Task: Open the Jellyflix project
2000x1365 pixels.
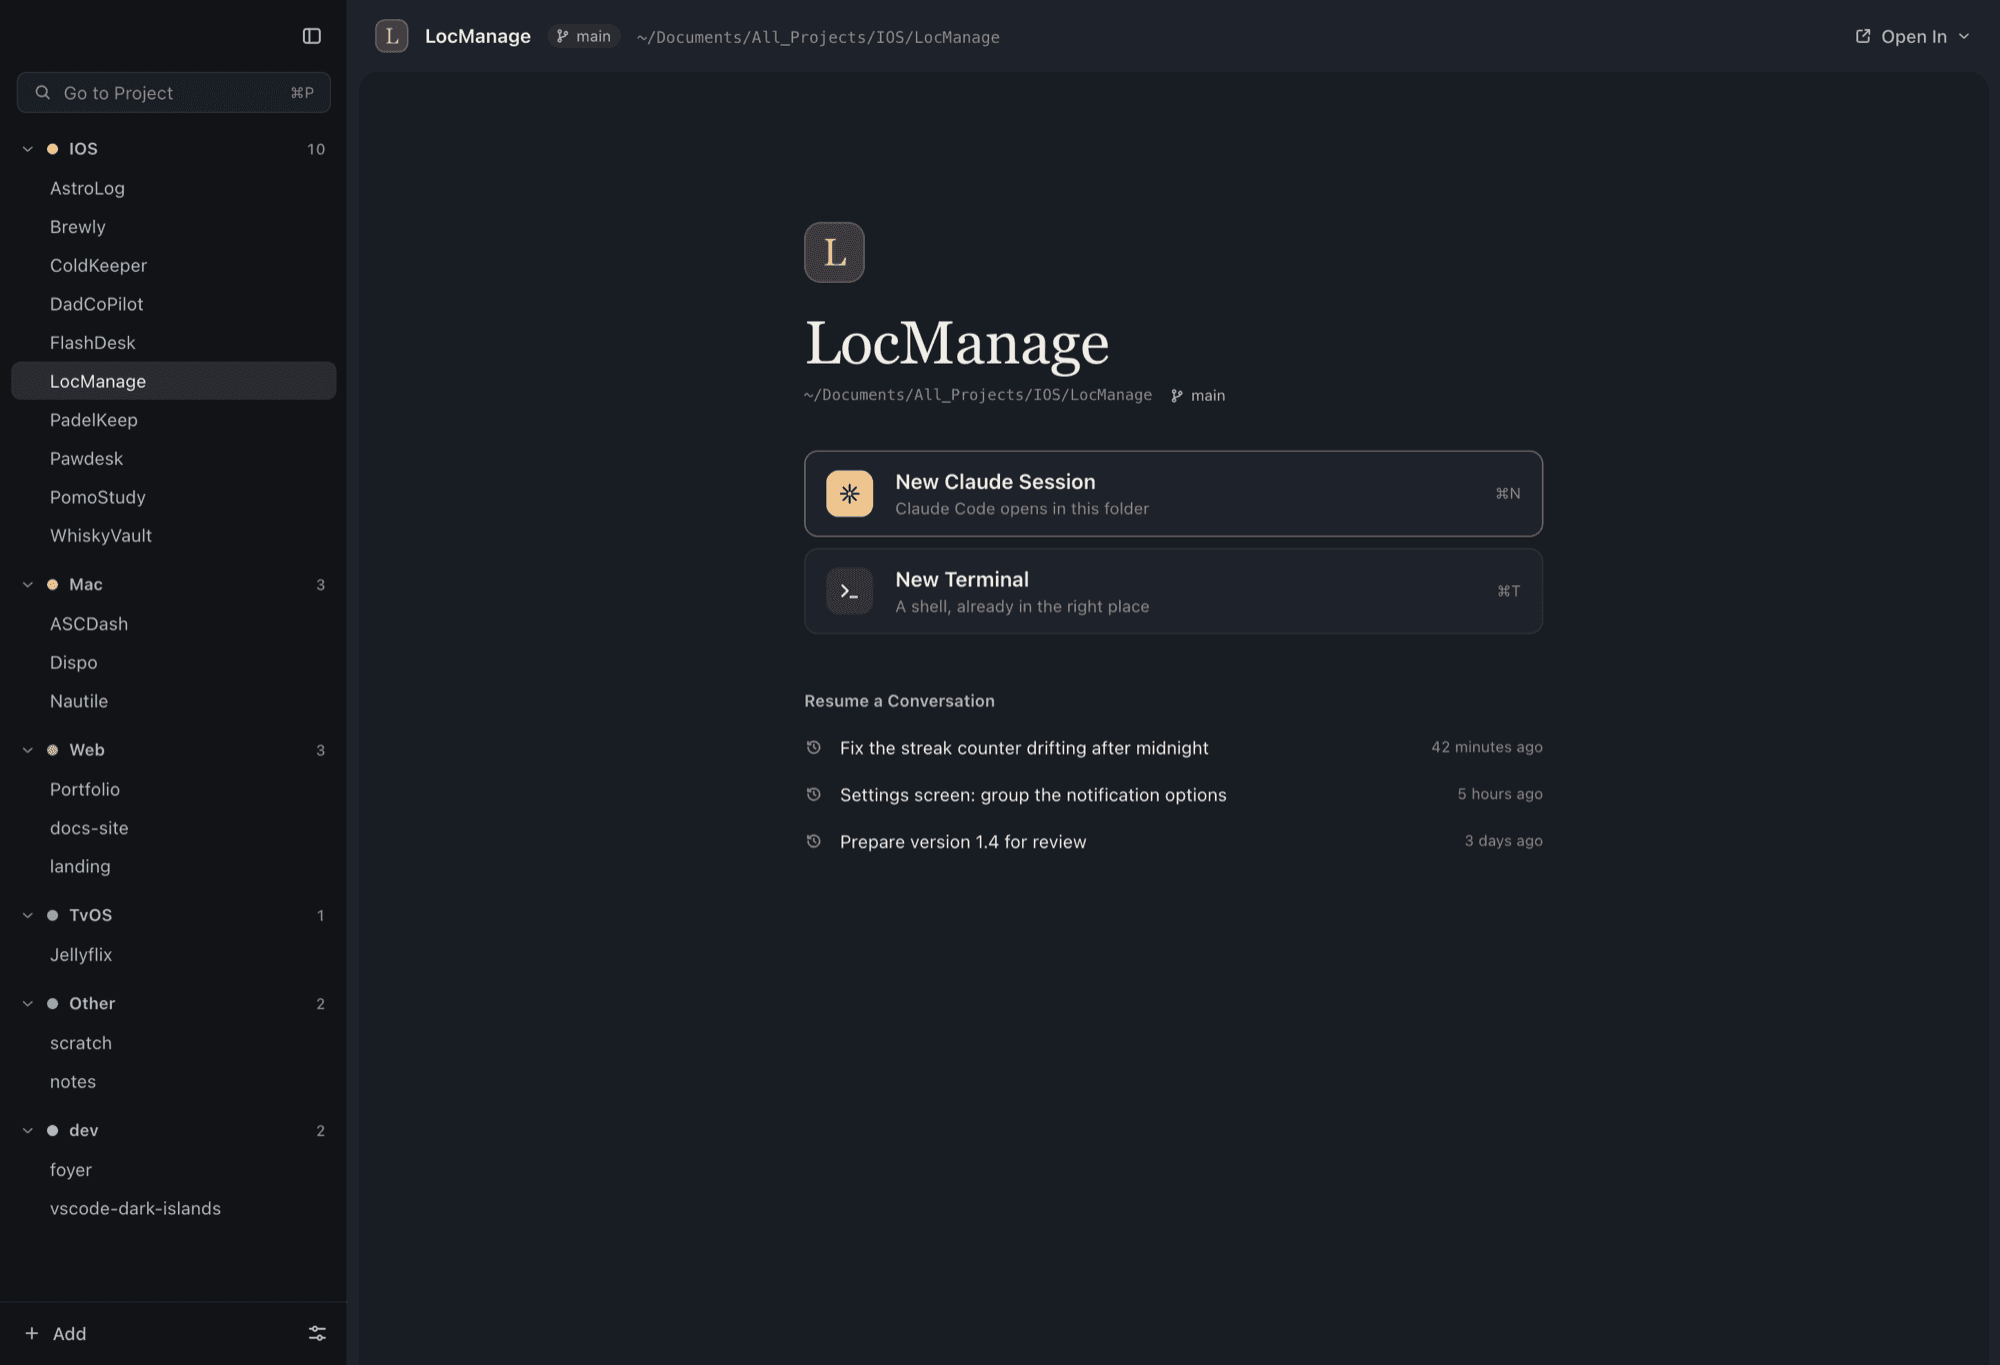Action: tap(174, 955)
